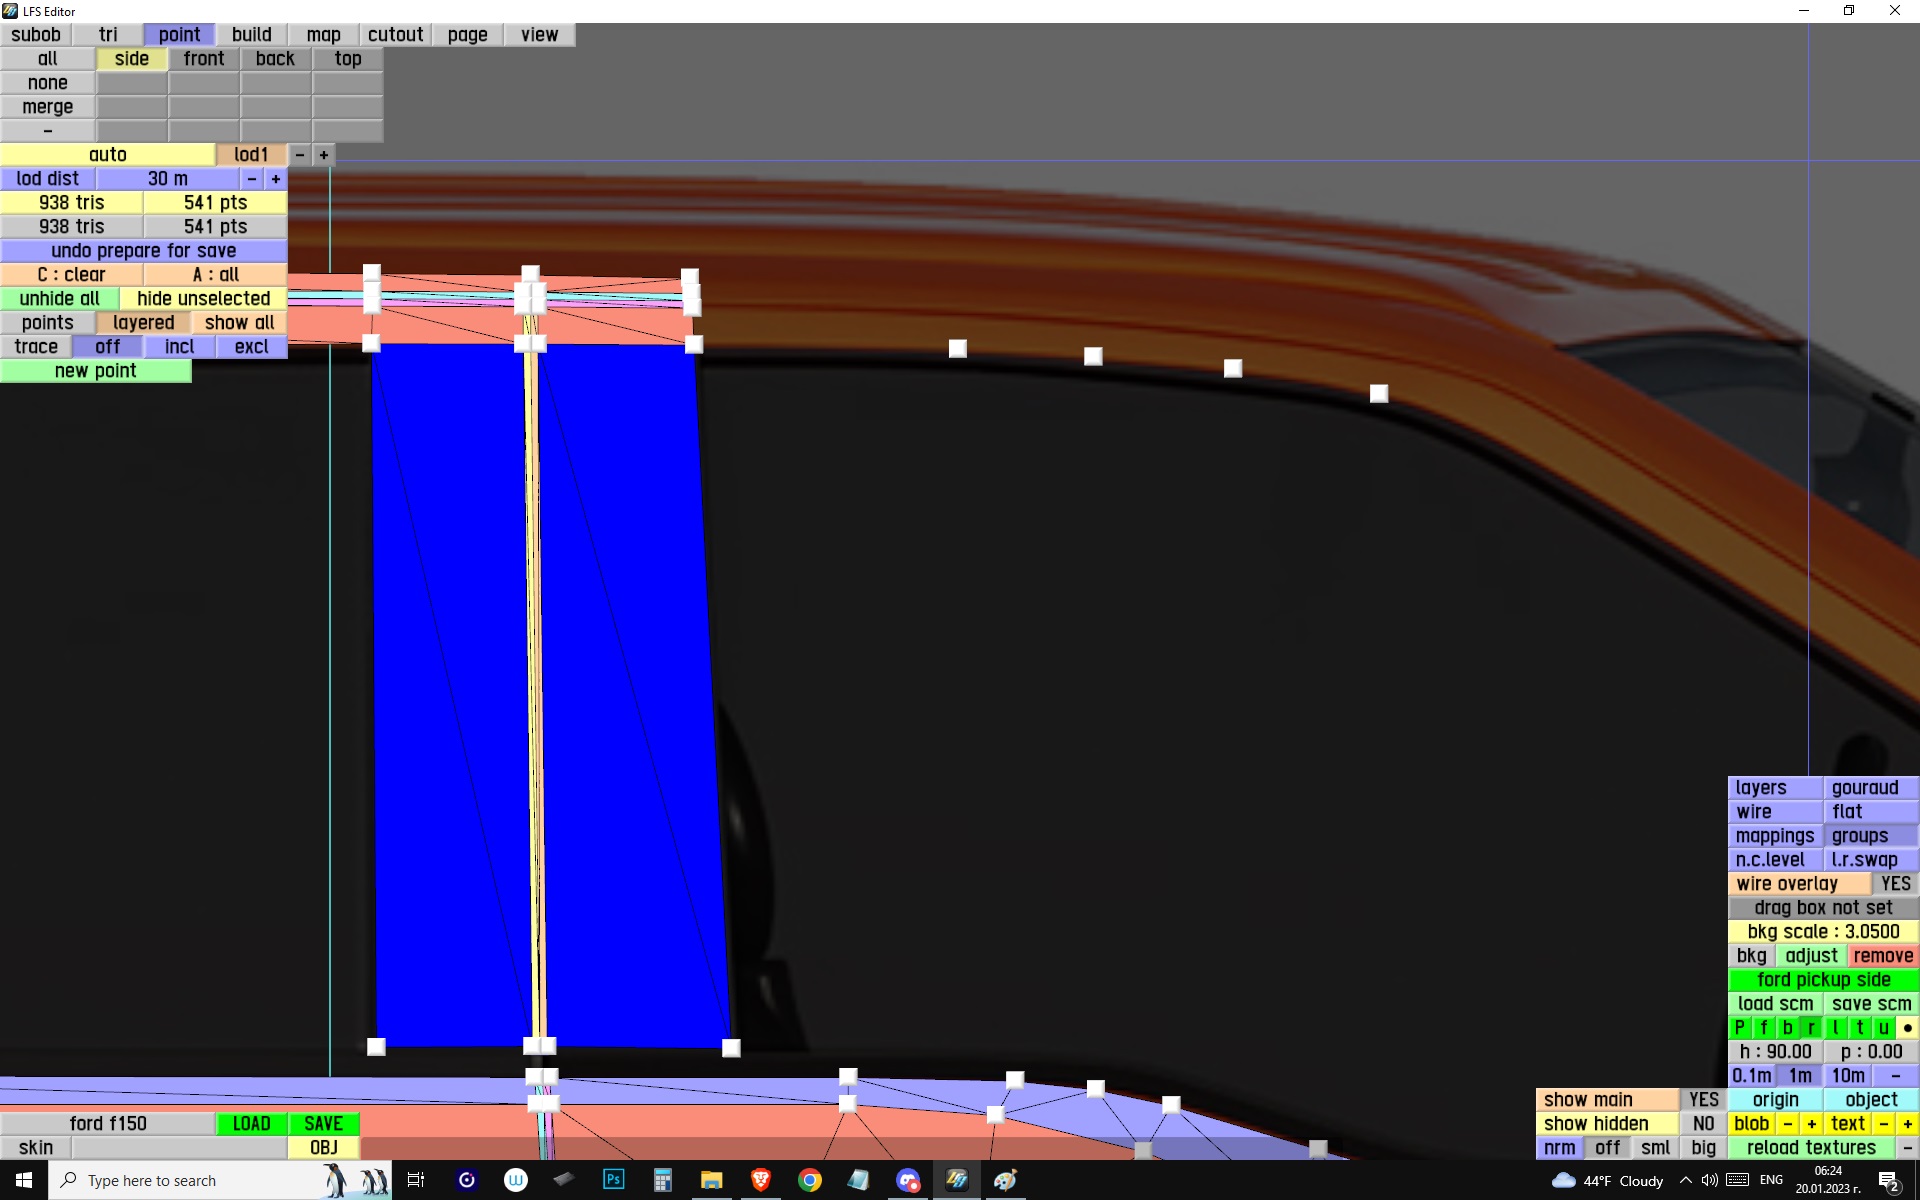
Task: Show hidden system tray icons chevron
Action: pyautogui.click(x=1685, y=1180)
